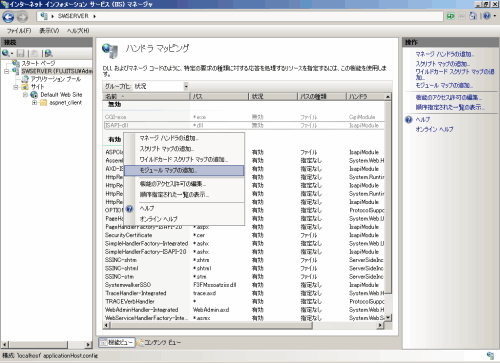Sort by the パス column header
This screenshot has height=363, width=500.
tap(220, 97)
